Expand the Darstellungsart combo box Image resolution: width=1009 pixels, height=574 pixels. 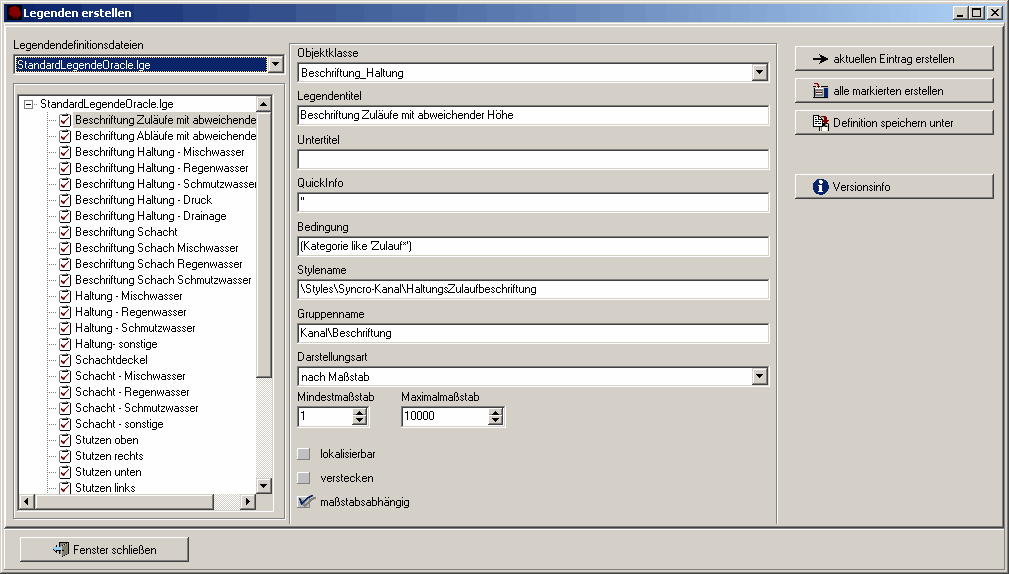click(x=759, y=377)
